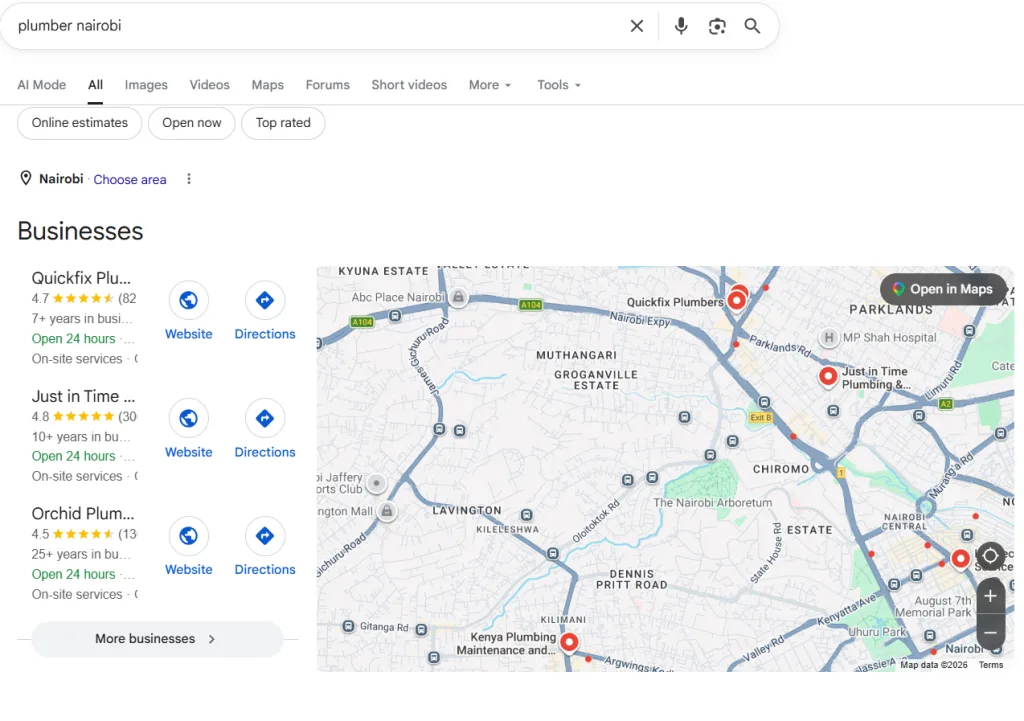Image resolution: width=1024 pixels, height=721 pixels.
Task: Click the Abc Place Nairobi marker
Action: pos(458,298)
